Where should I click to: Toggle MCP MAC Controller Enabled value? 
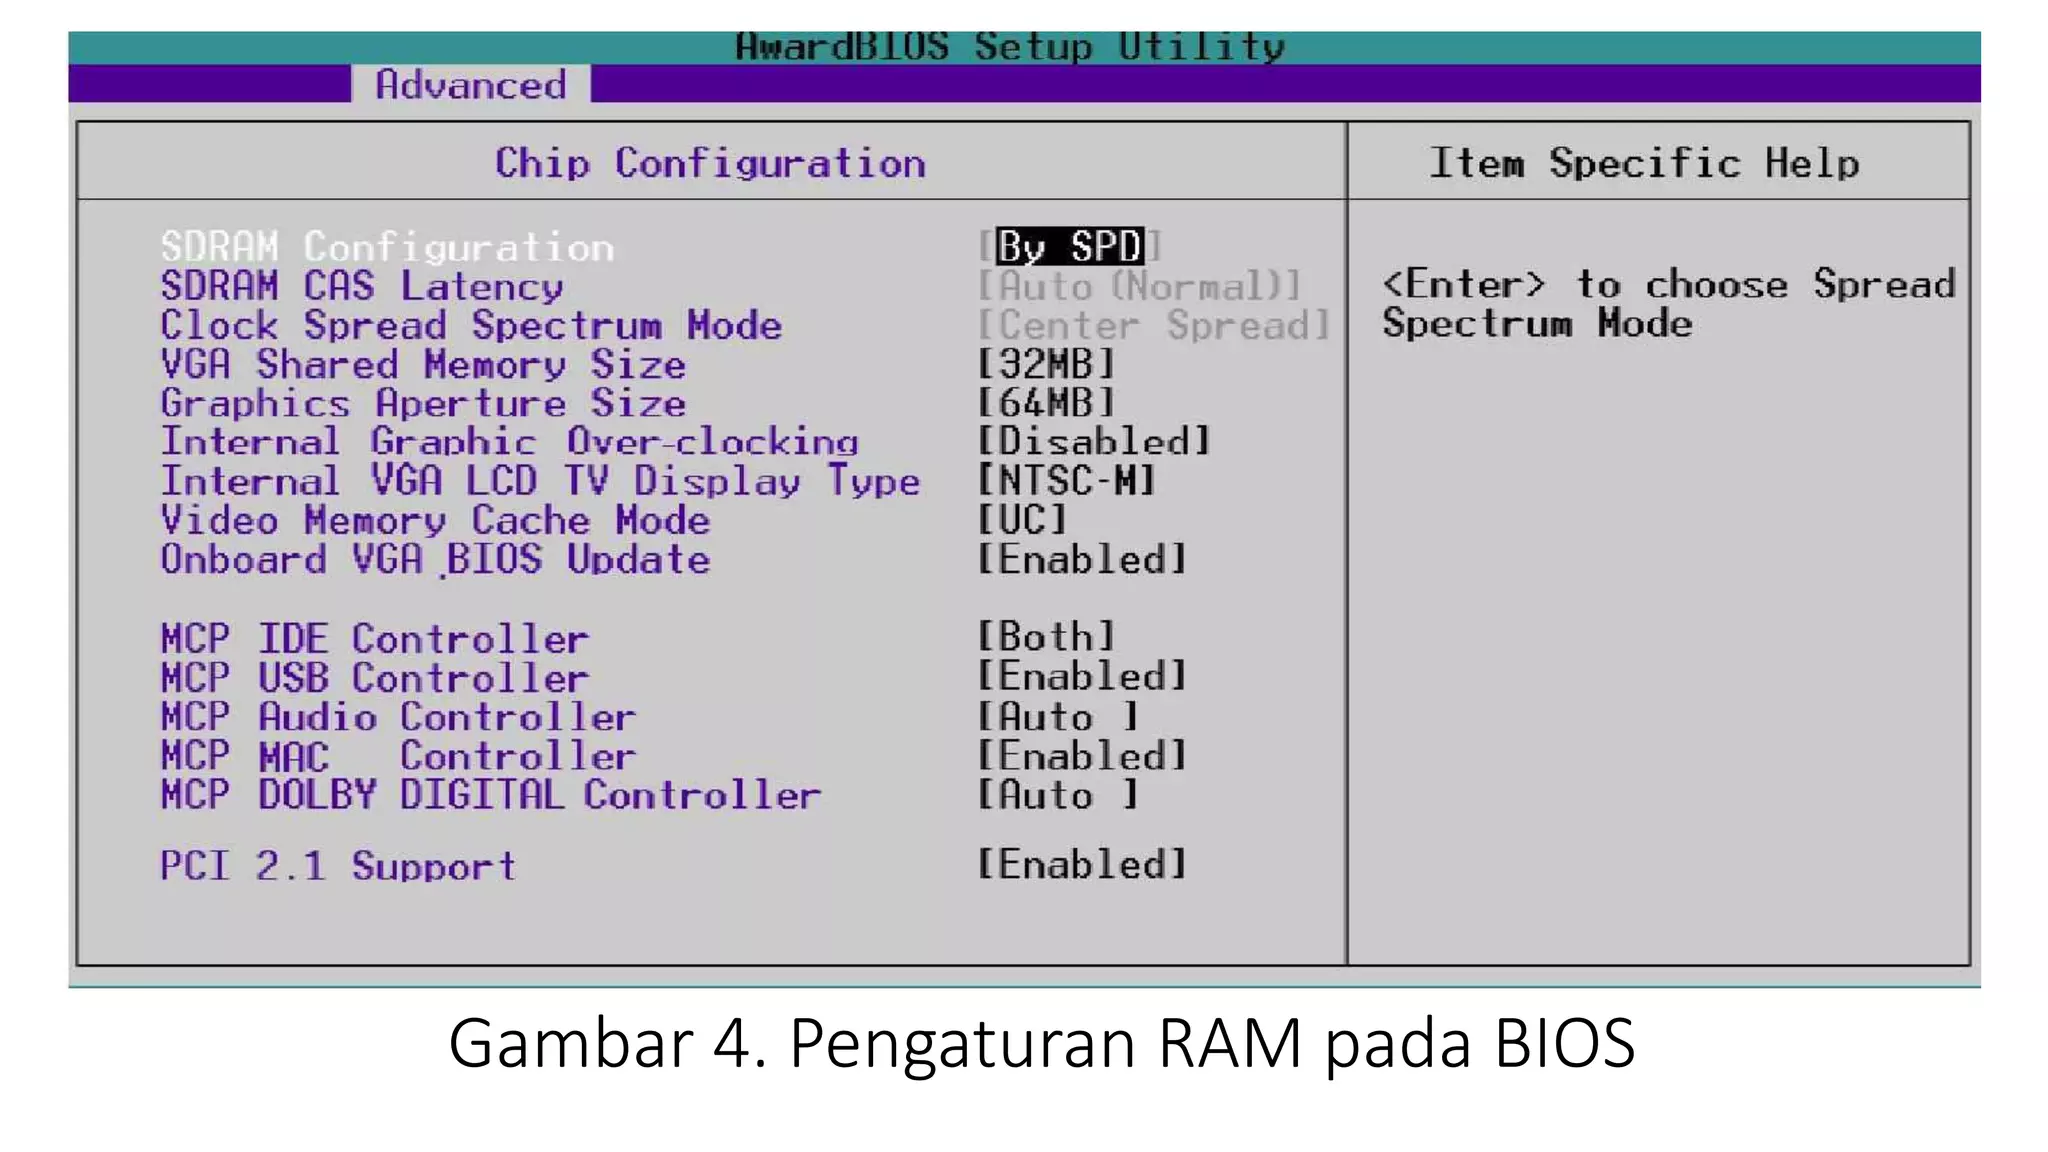point(1082,755)
